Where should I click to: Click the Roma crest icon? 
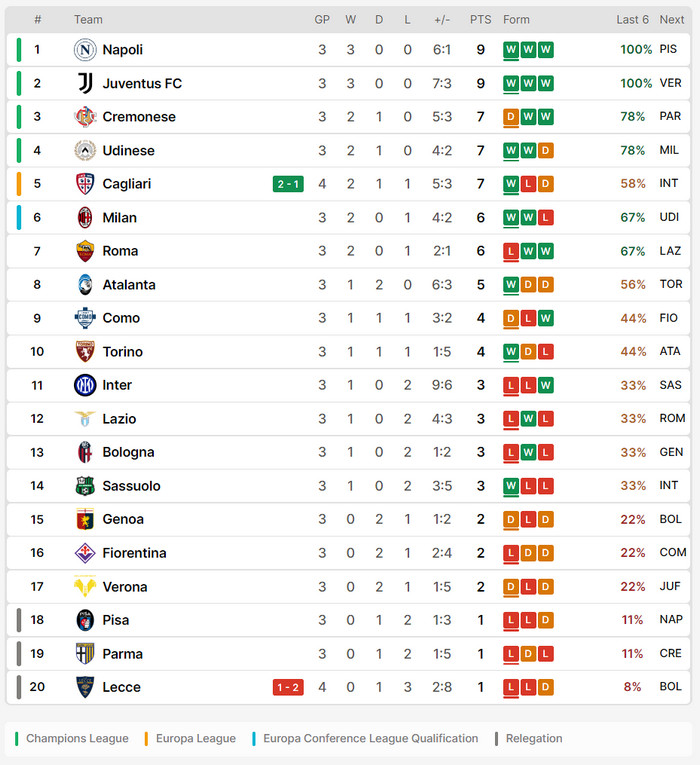(x=85, y=251)
